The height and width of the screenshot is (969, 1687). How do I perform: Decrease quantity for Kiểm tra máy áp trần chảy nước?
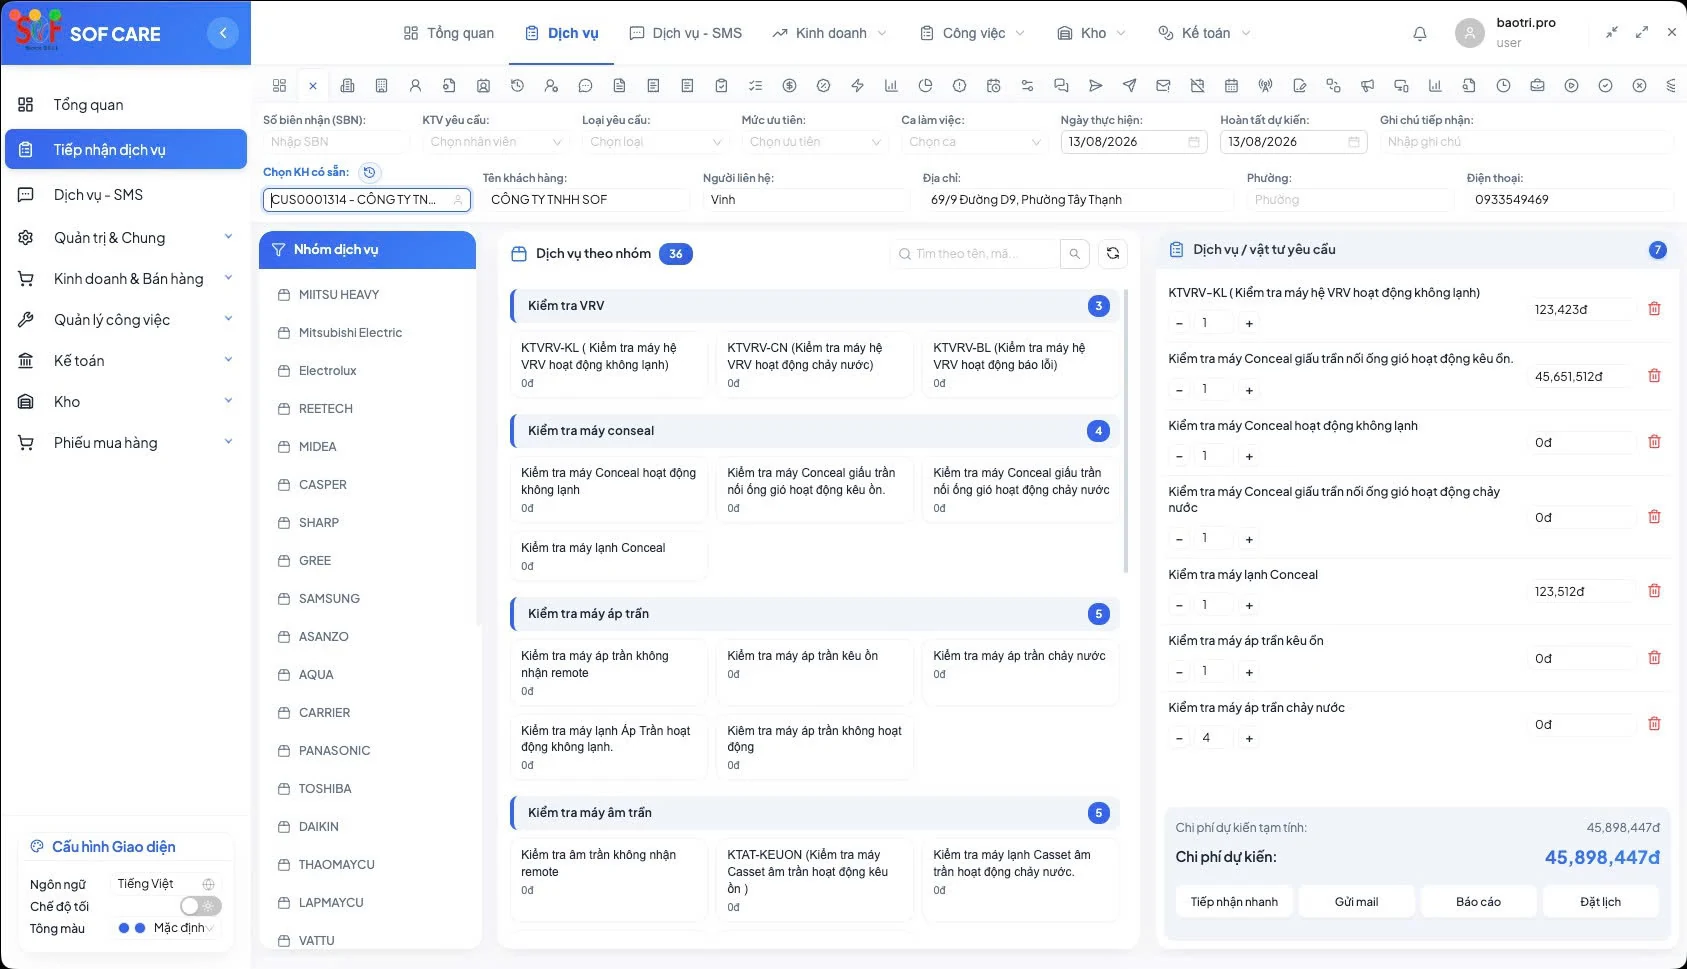[1179, 739]
